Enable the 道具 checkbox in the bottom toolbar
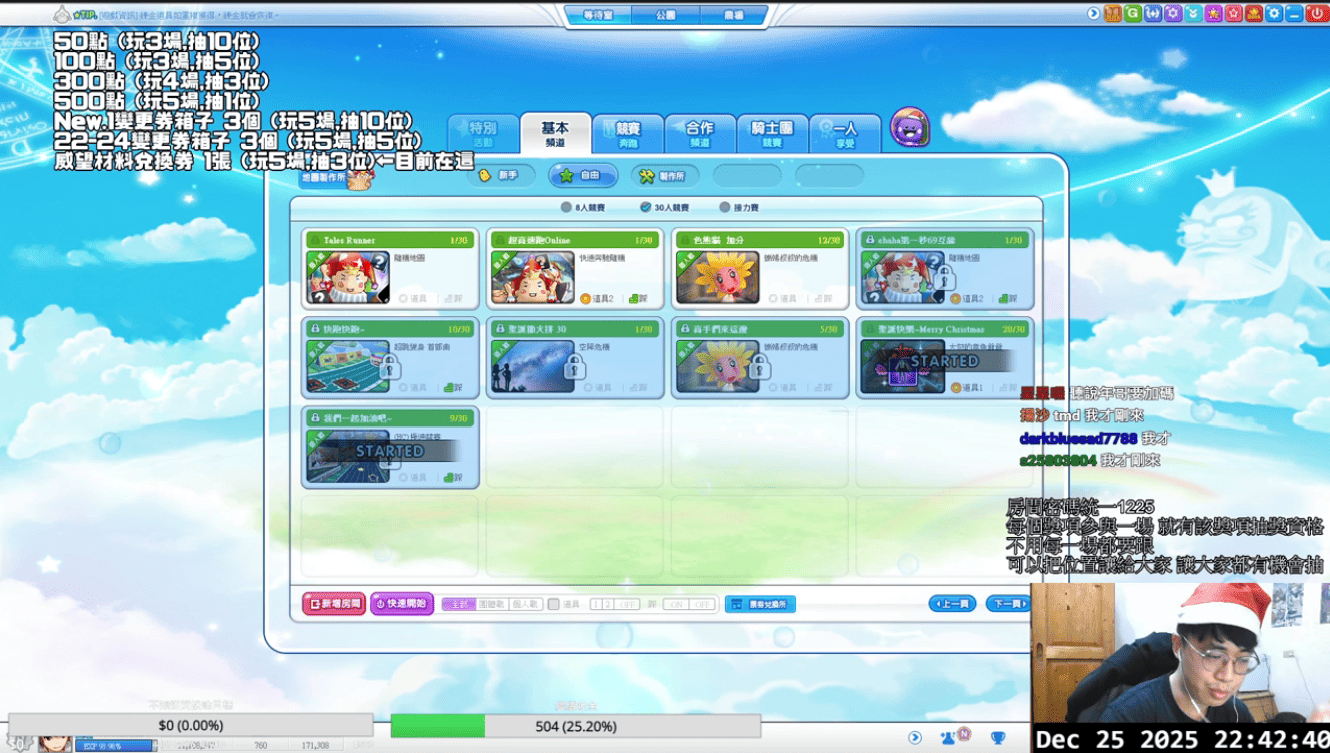The width and height of the screenshot is (1330, 753). 552,605
